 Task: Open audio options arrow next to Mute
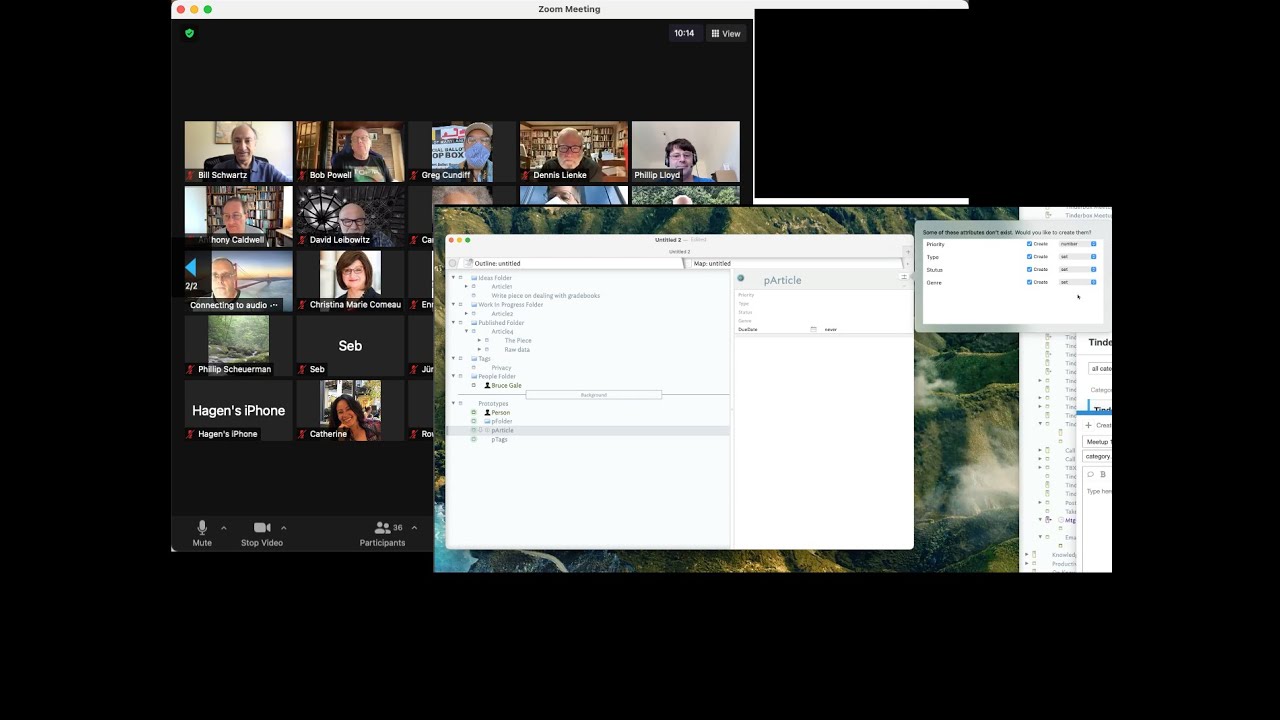click(x=223, y=528)
